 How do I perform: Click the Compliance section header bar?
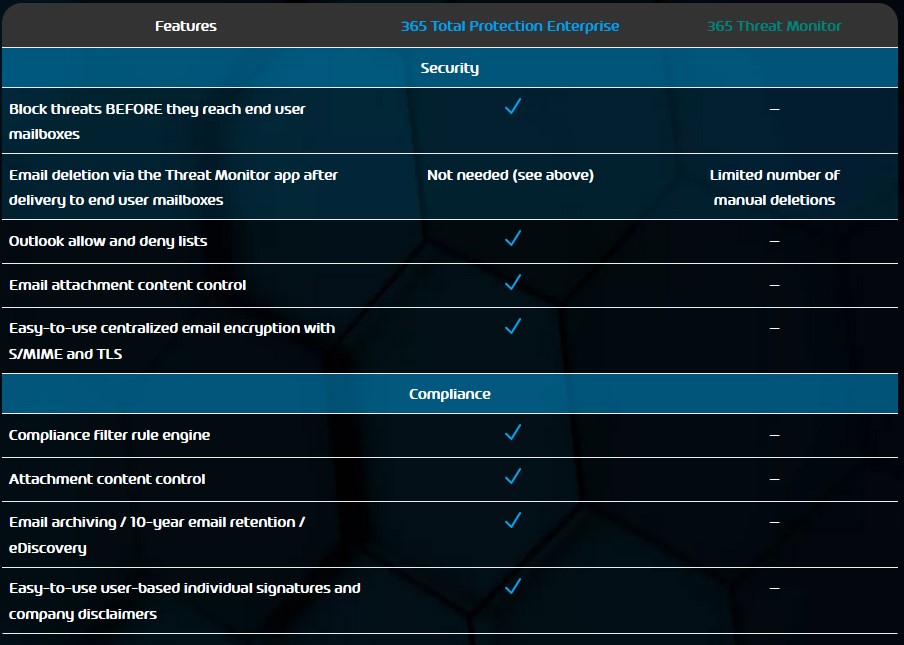click(450, 394)
